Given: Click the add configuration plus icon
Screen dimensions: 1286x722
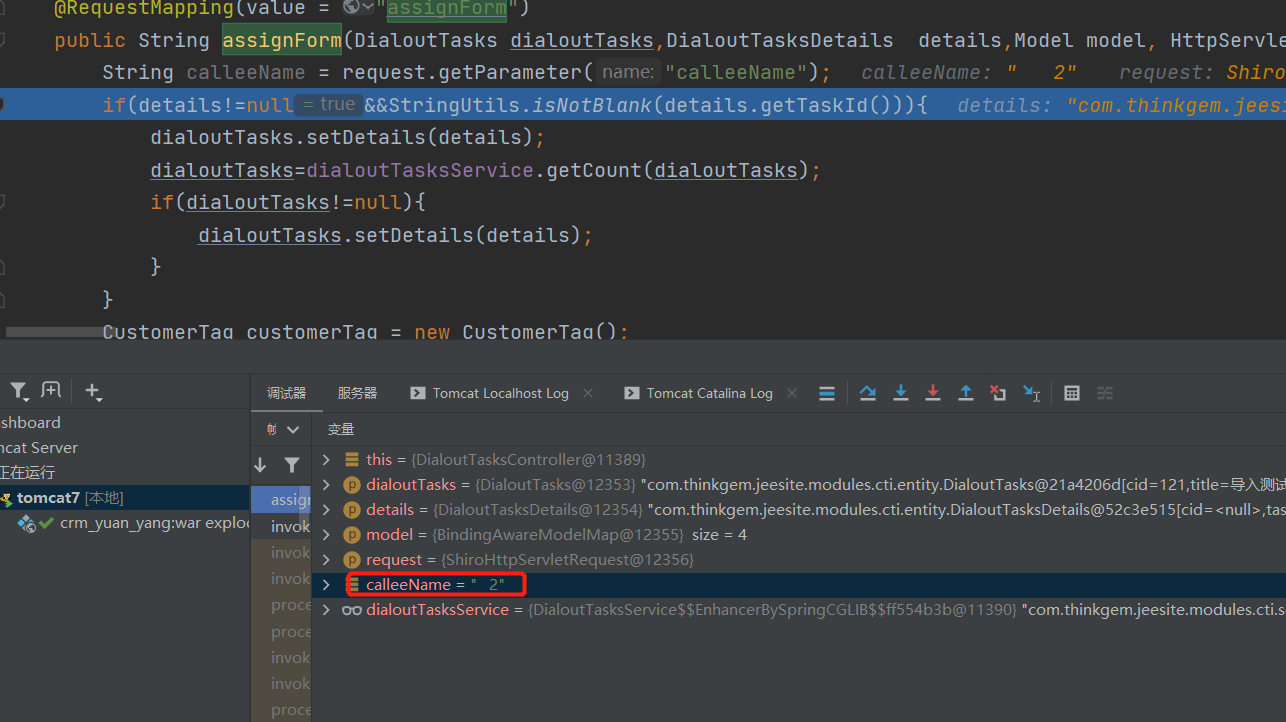Looking at the screenshot, I should [x=93, y=390].
